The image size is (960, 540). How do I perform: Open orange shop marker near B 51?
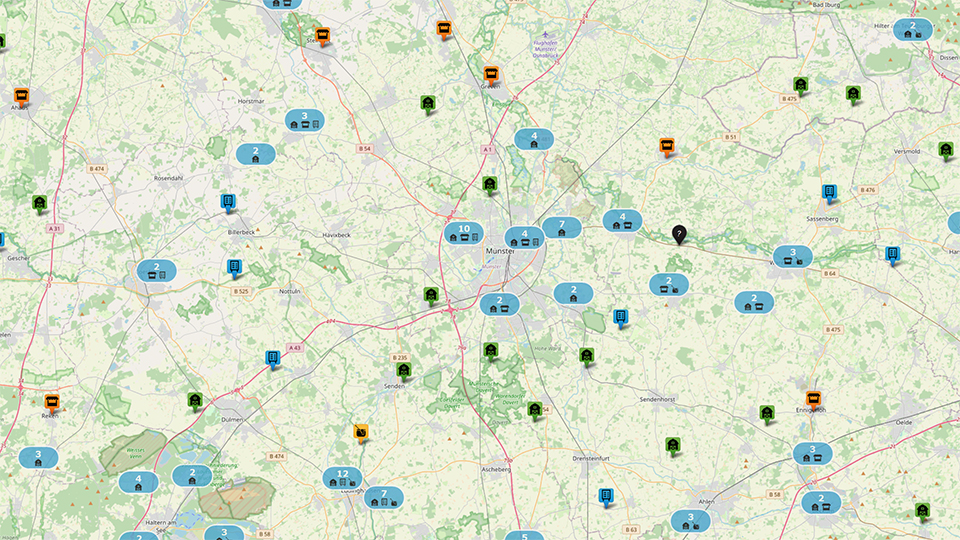(x=667, y=147)
